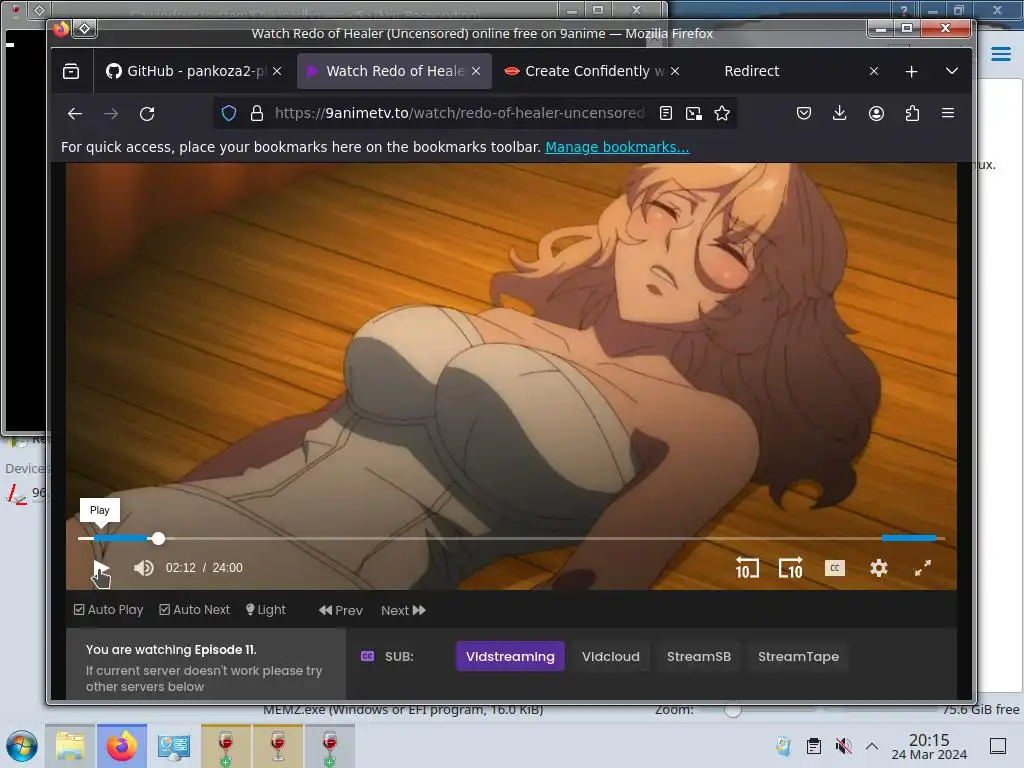Mute the video with the speaker icon

coord(144,568)
